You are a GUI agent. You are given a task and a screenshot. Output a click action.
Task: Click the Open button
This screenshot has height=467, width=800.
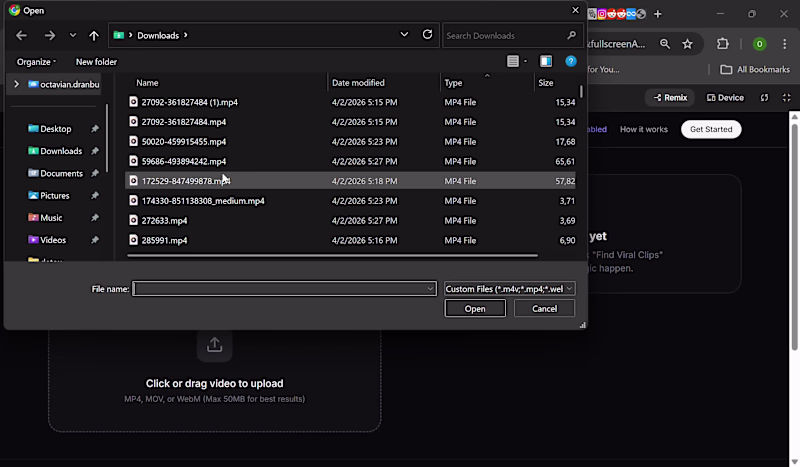(x=475, y=308)
